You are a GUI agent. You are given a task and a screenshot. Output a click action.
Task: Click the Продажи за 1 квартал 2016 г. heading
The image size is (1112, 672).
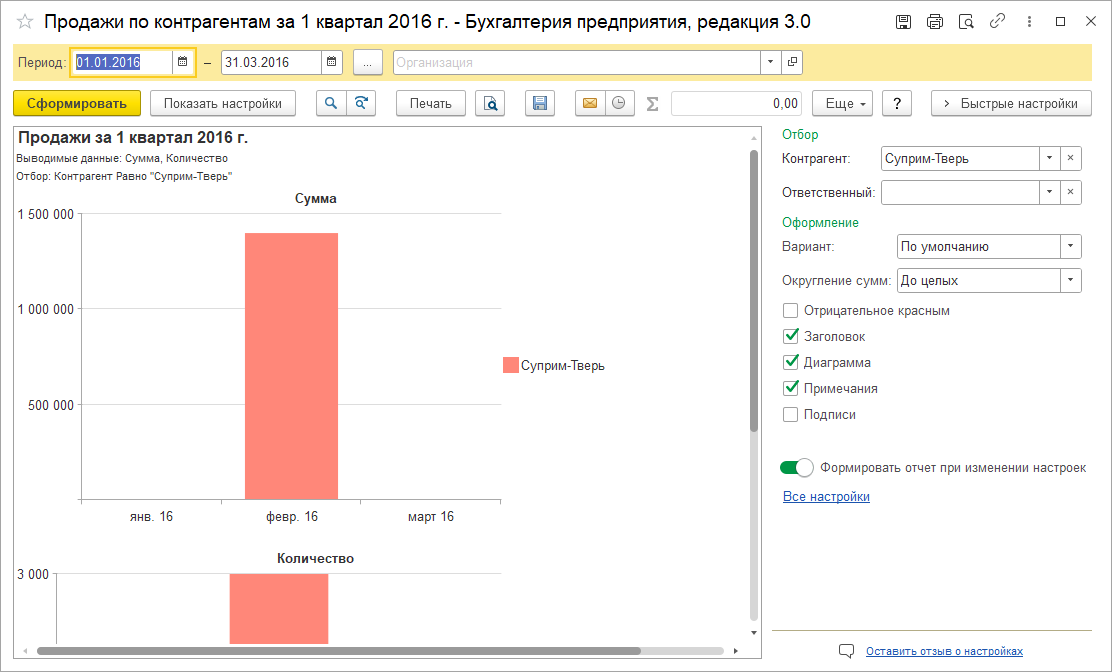133,138
